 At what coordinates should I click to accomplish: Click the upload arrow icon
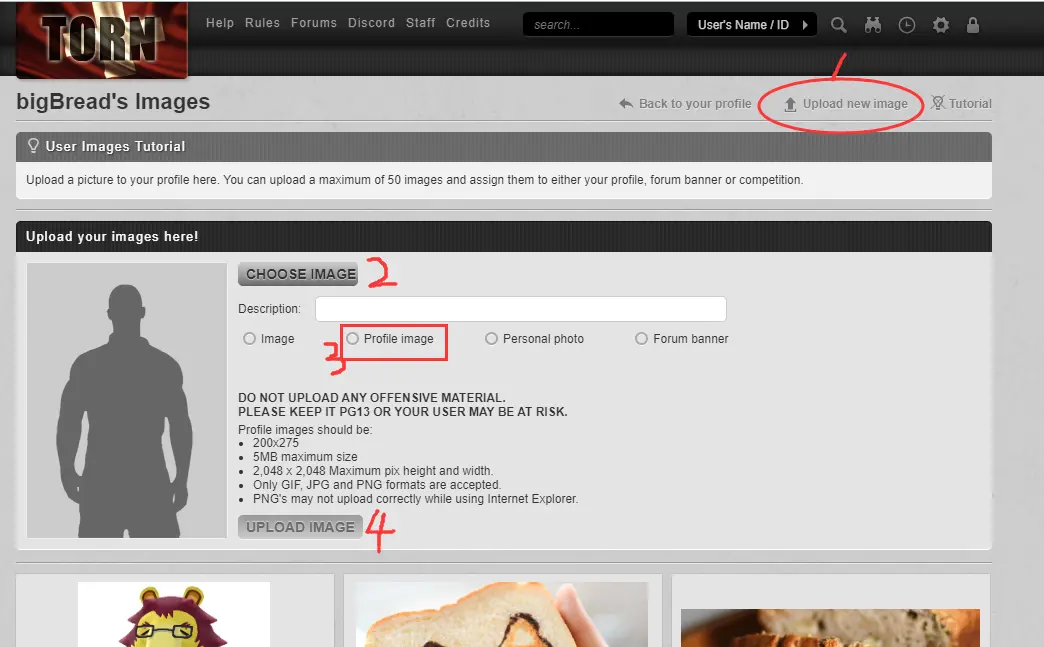pyautogui.click(x=790, y=104)
